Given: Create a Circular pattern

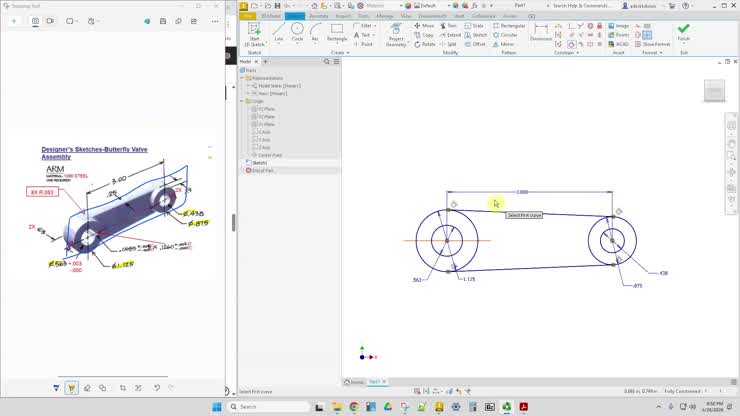Looking at the screenshot, I should (505, 35).
